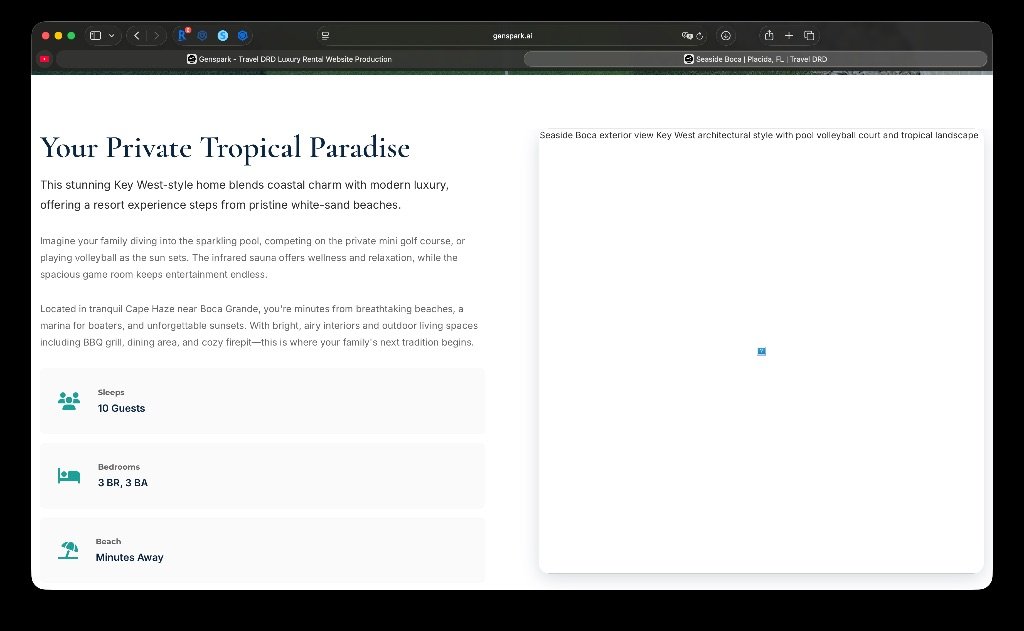
Task: Reload the page with refresh icon
Action: (700, 35)
